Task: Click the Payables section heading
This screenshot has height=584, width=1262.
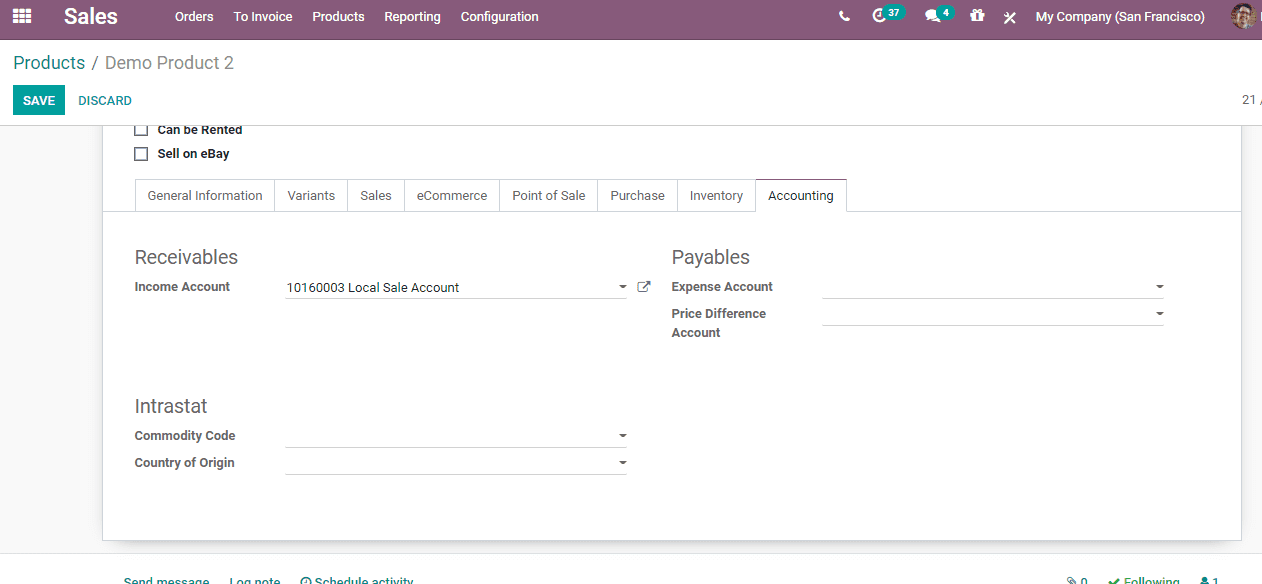Action: [711, 257]
